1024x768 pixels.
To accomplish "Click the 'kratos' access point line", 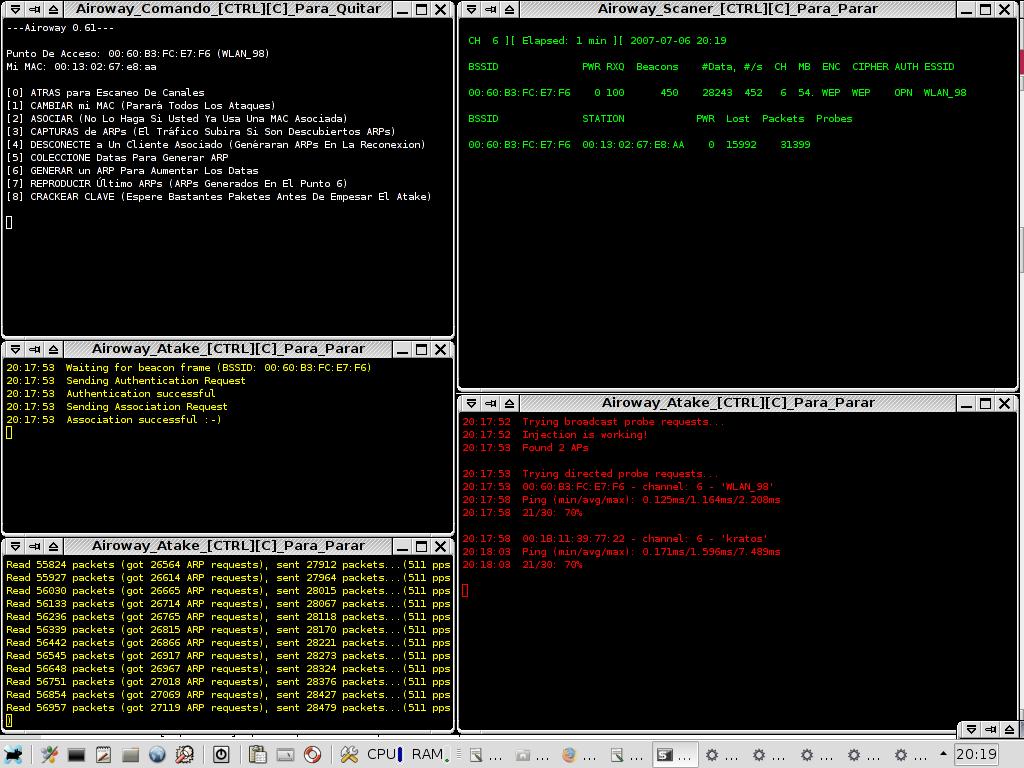I will [615, 539].
